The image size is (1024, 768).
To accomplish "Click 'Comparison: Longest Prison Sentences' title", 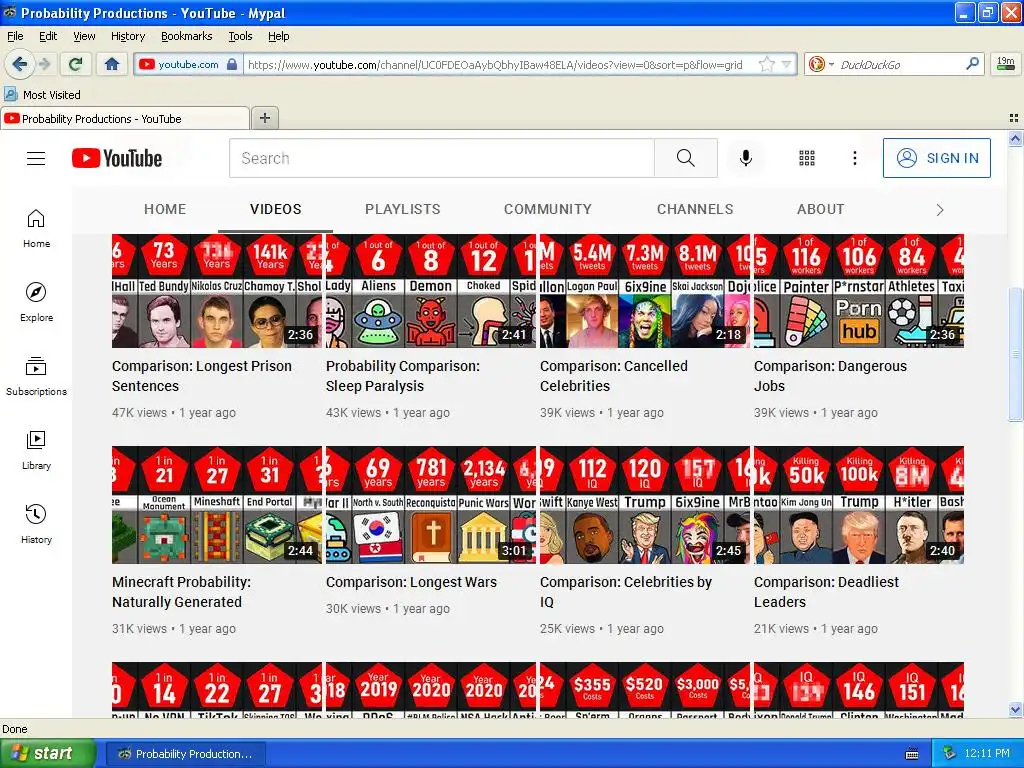I will pos(202,376).
